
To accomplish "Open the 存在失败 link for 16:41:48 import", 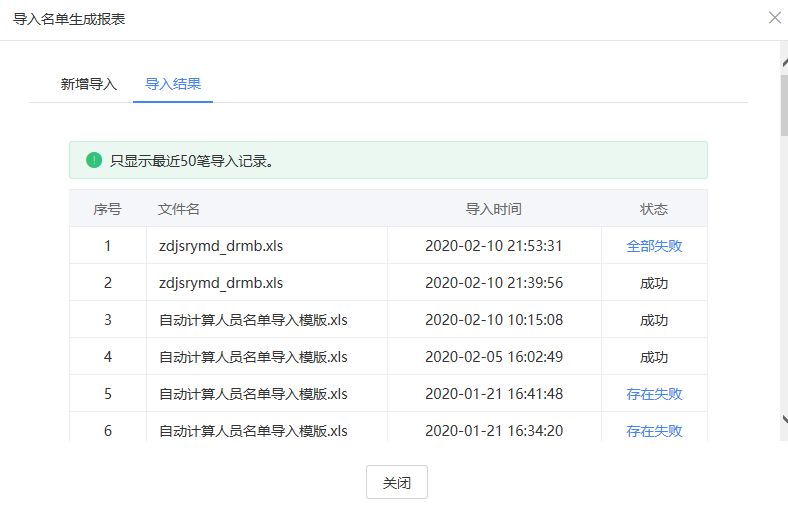I will click(654, 394).
